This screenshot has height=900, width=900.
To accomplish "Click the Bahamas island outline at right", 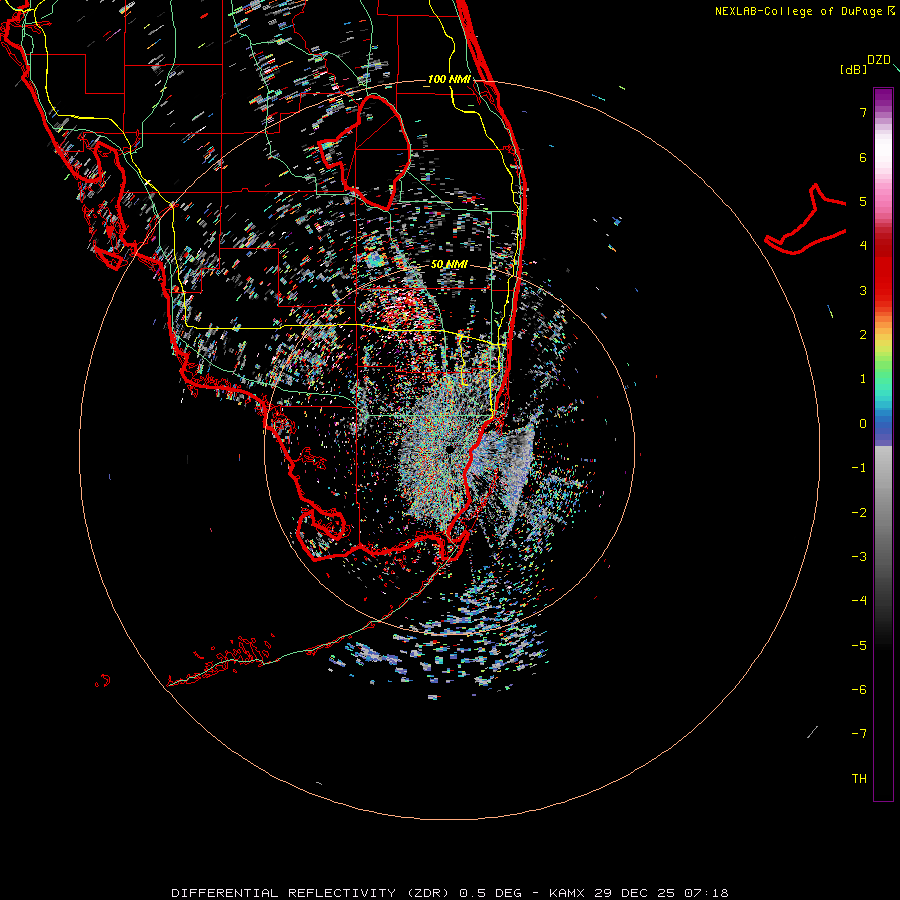I will (805, 219).
